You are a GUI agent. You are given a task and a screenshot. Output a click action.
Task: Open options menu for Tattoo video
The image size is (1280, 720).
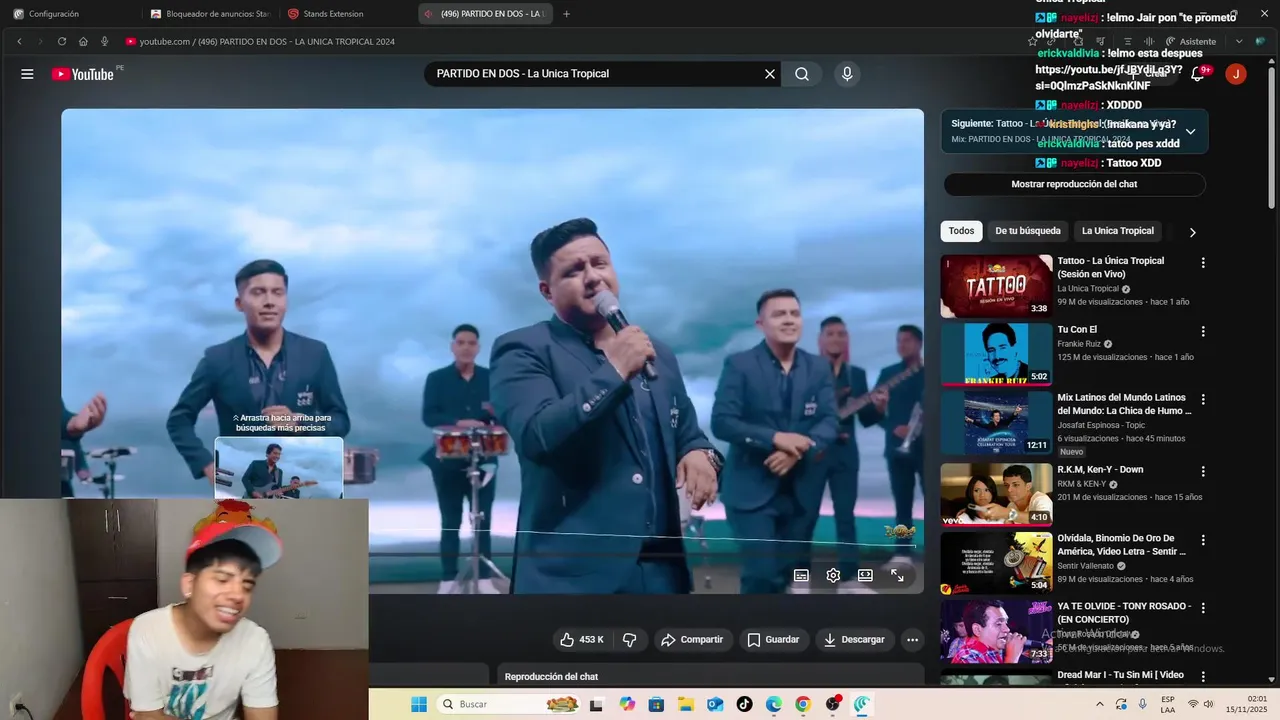1203,263
